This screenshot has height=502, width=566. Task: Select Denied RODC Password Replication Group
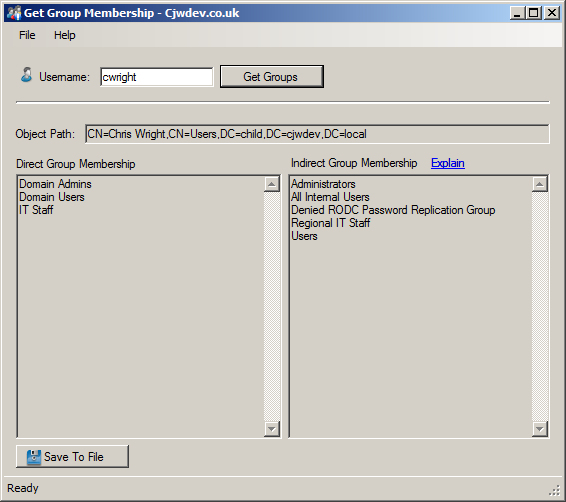[x=393, y=210]
